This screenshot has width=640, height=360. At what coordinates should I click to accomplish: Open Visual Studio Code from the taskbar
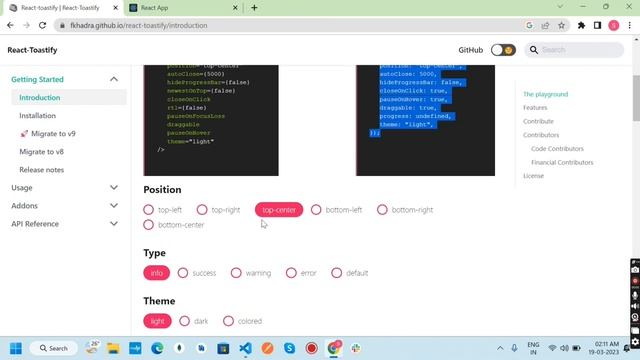pyautogui.click(x=245, y=348)
